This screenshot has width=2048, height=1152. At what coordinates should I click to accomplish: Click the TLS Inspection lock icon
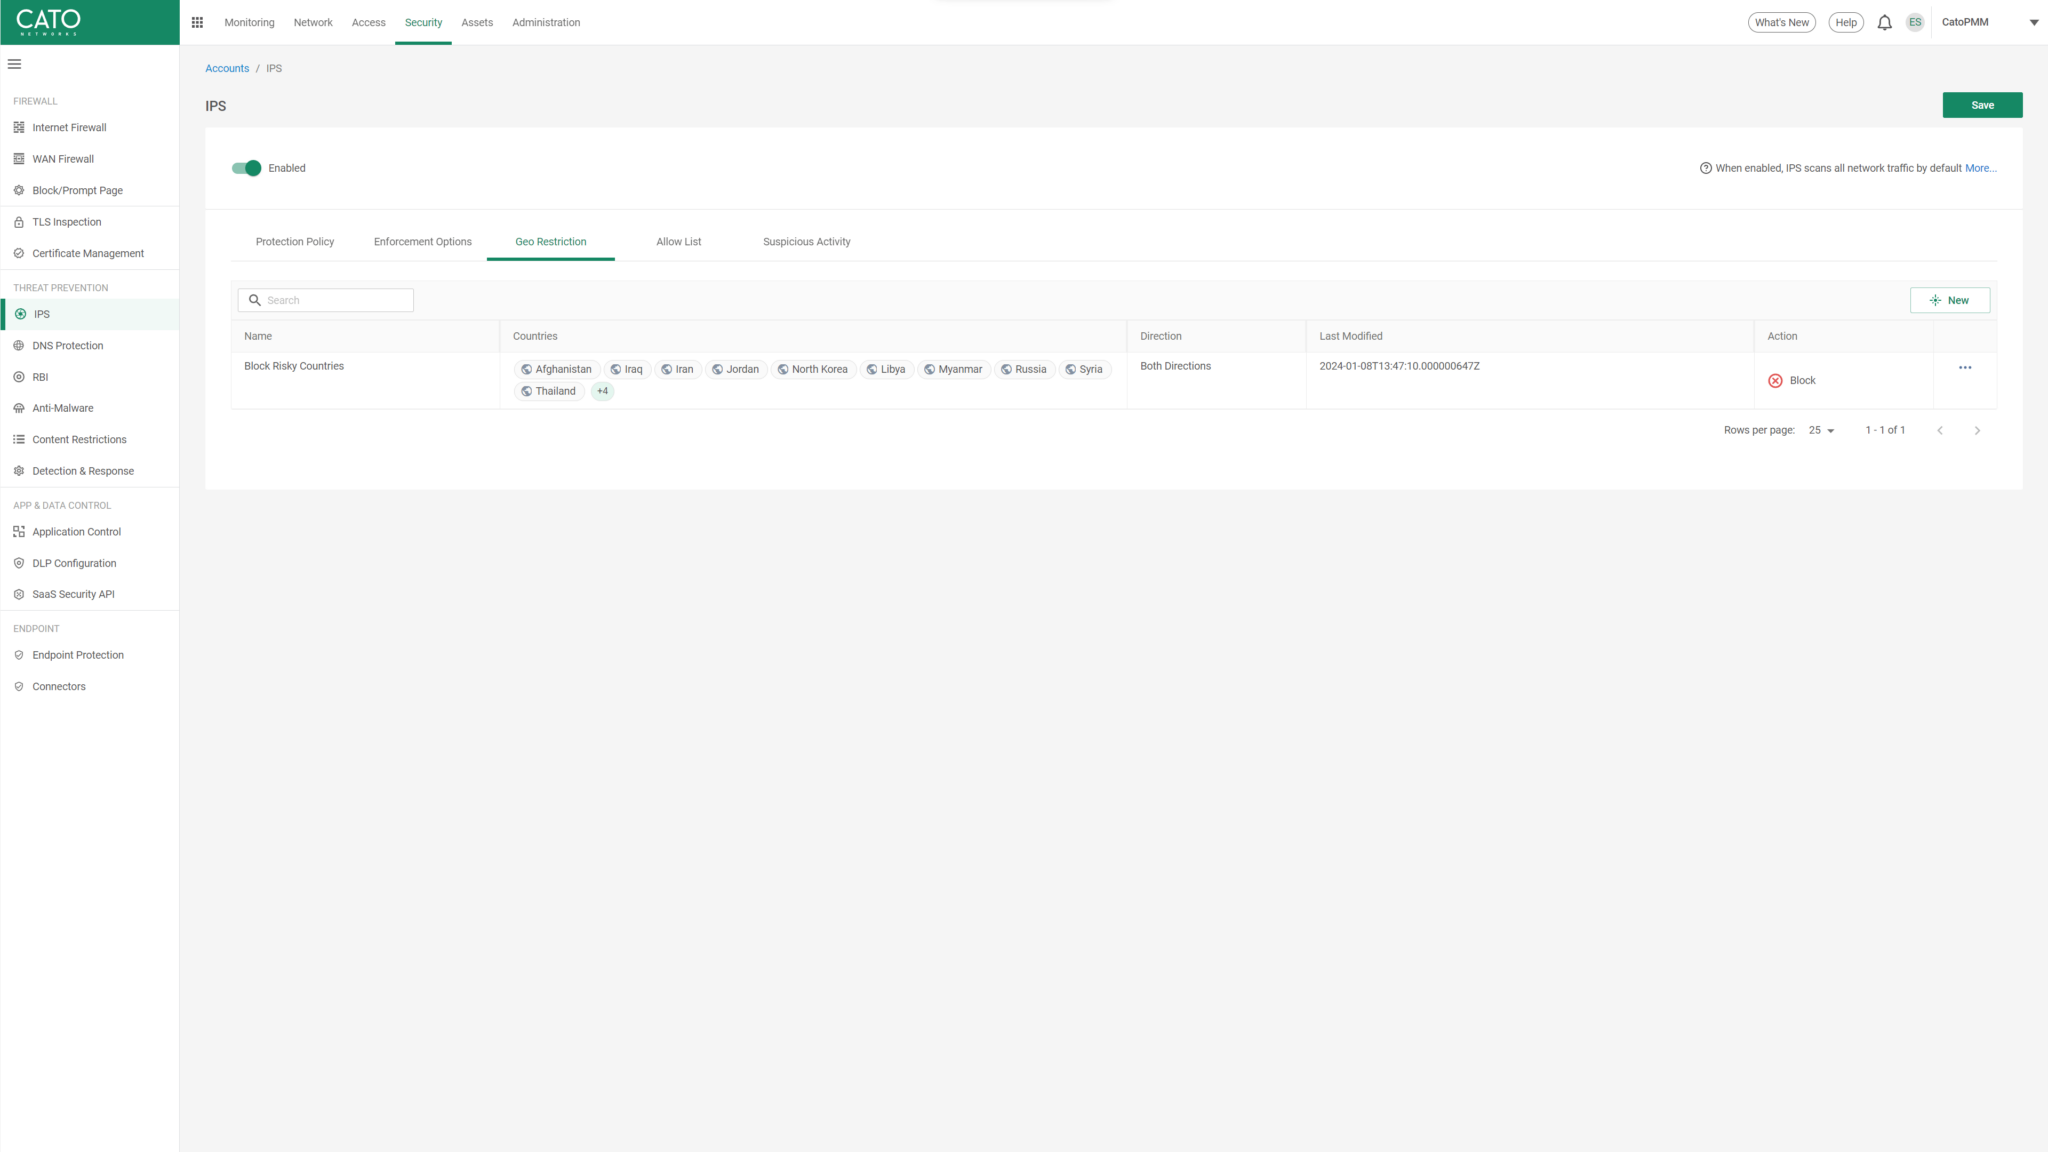(19, 222)
